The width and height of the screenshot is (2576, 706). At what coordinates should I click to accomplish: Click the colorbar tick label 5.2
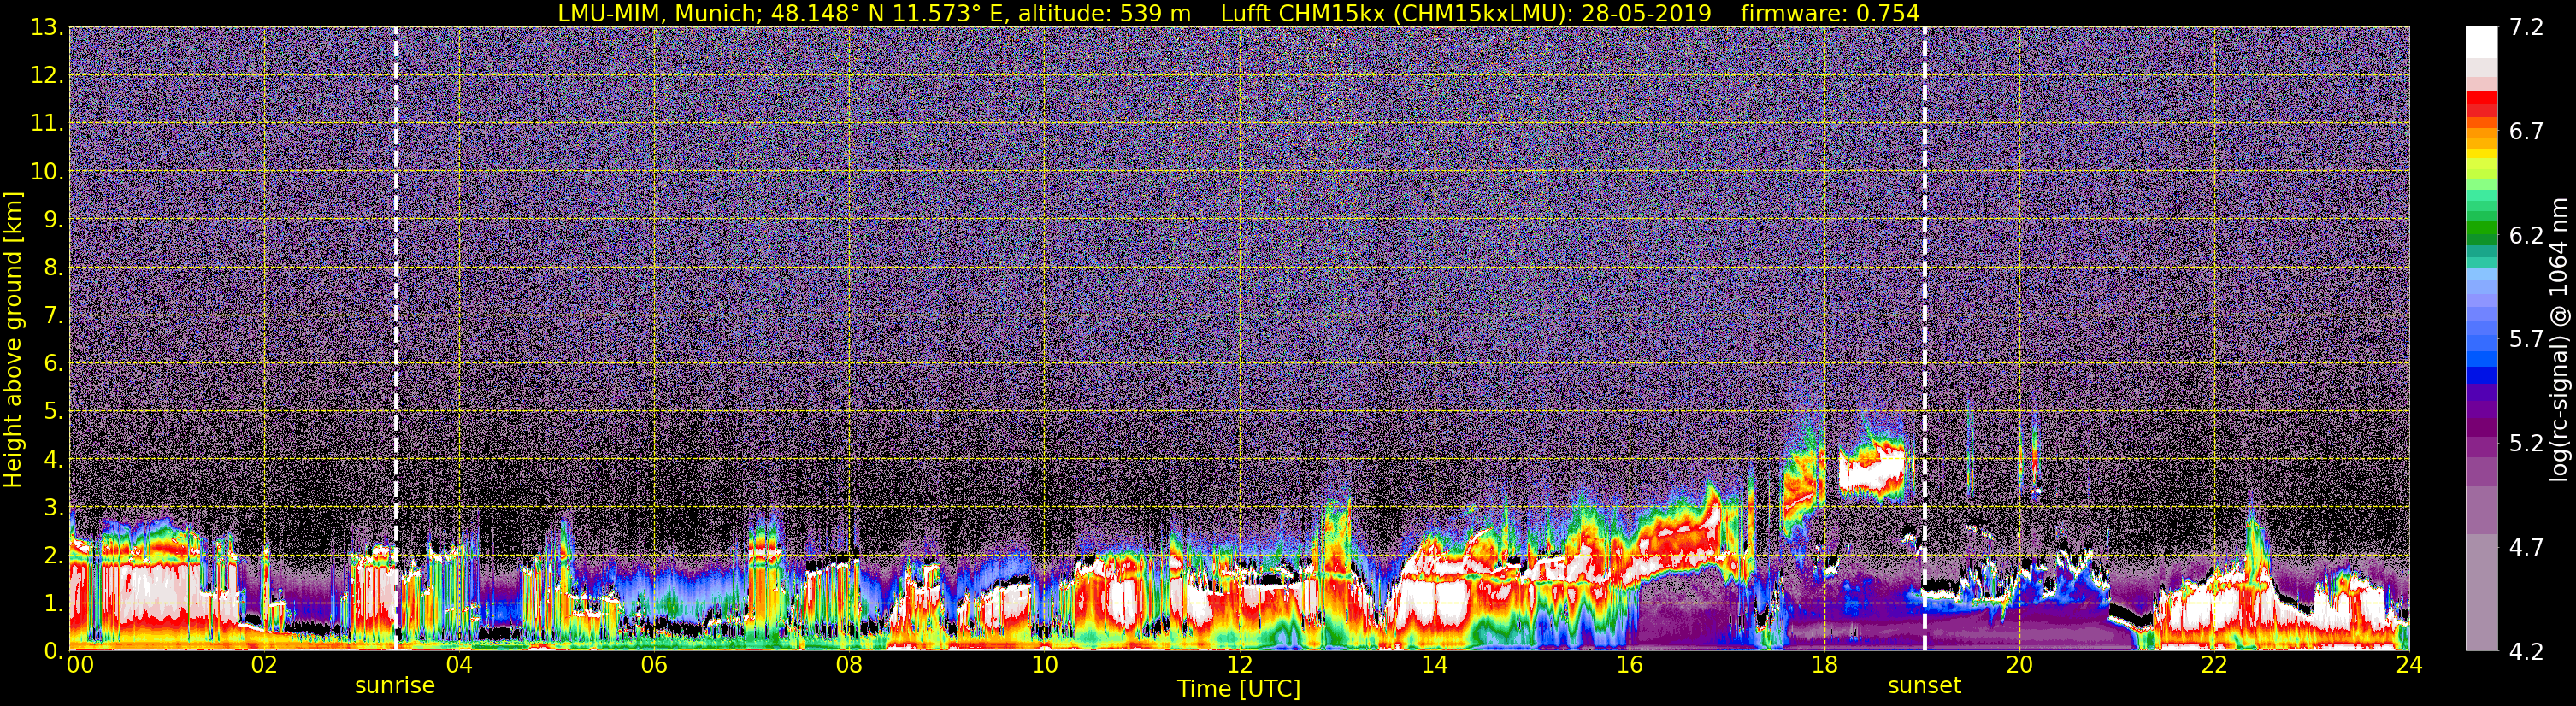(x=2526, y=444)
